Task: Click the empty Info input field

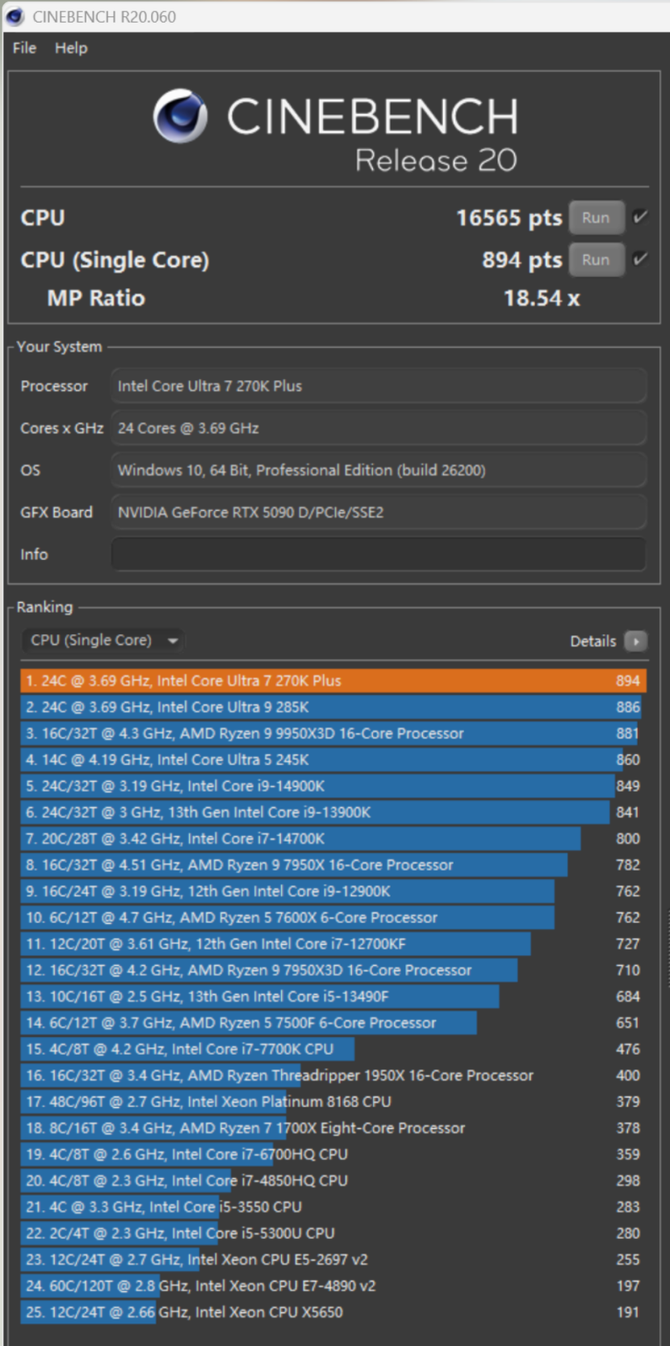Action: (378, 554)
